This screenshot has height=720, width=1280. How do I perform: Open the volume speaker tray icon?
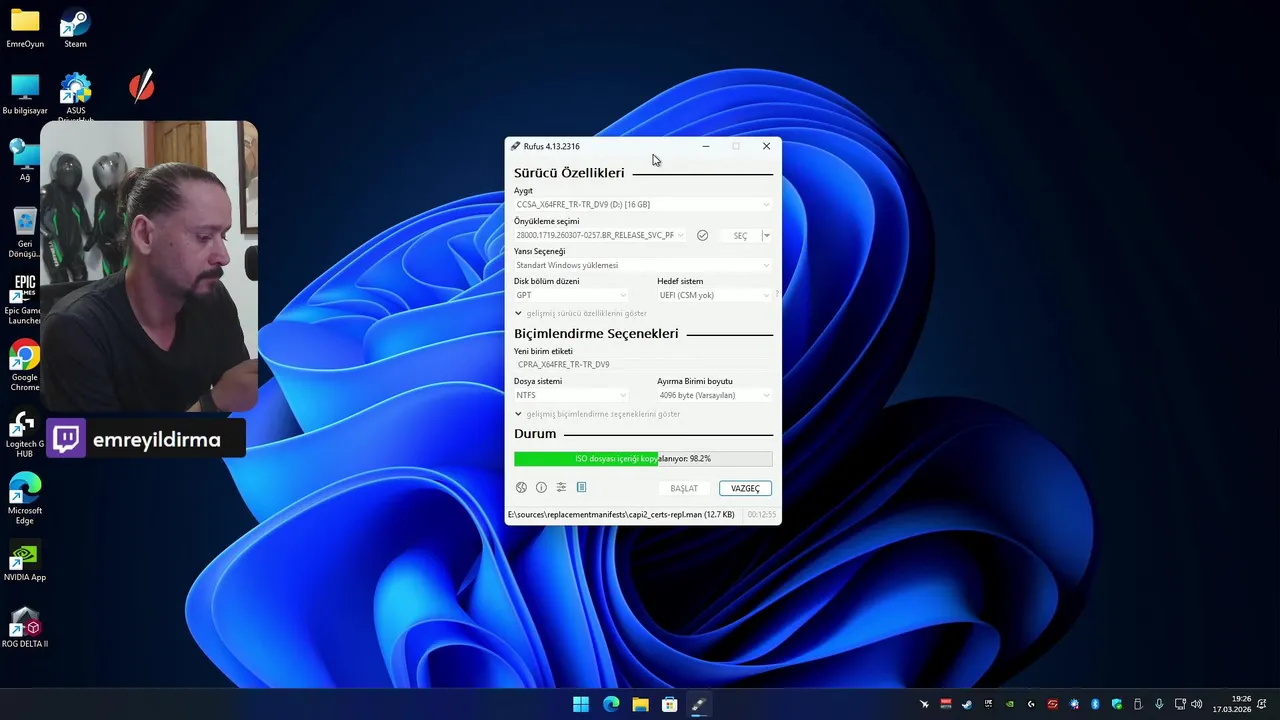(x=1197, y=704)
